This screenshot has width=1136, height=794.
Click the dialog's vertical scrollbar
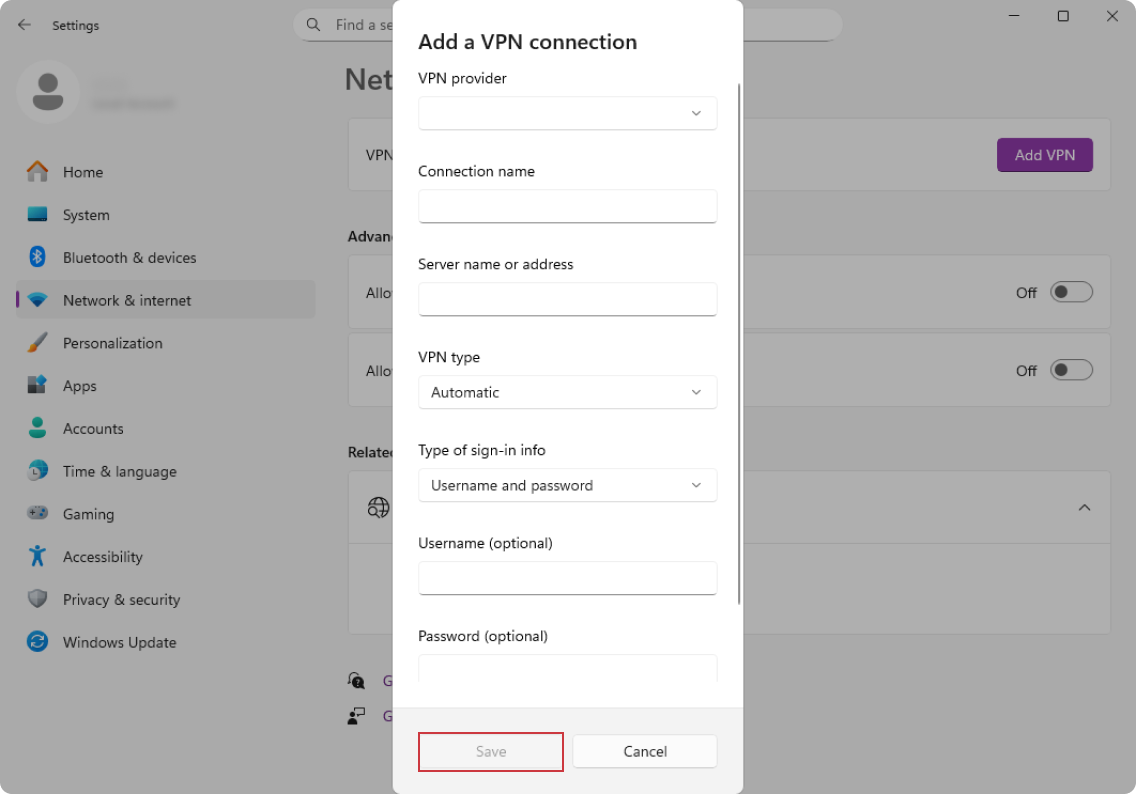pyautogui.click(x=739, y=340)
